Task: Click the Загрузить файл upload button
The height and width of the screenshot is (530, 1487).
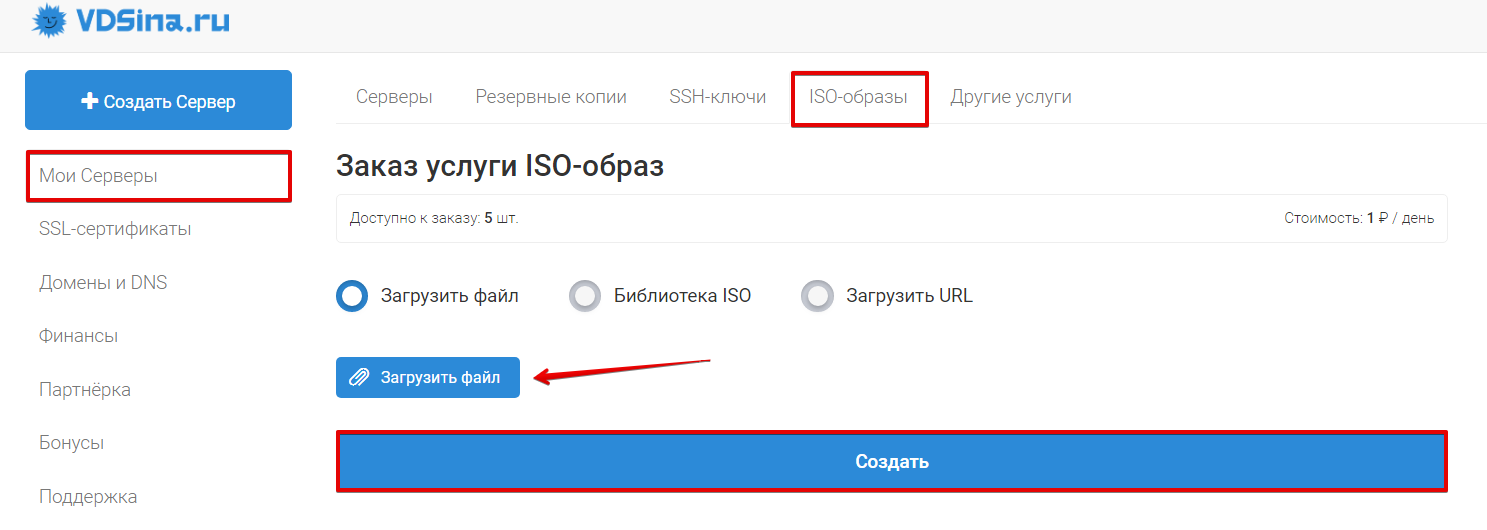Action: click(428, 378)
